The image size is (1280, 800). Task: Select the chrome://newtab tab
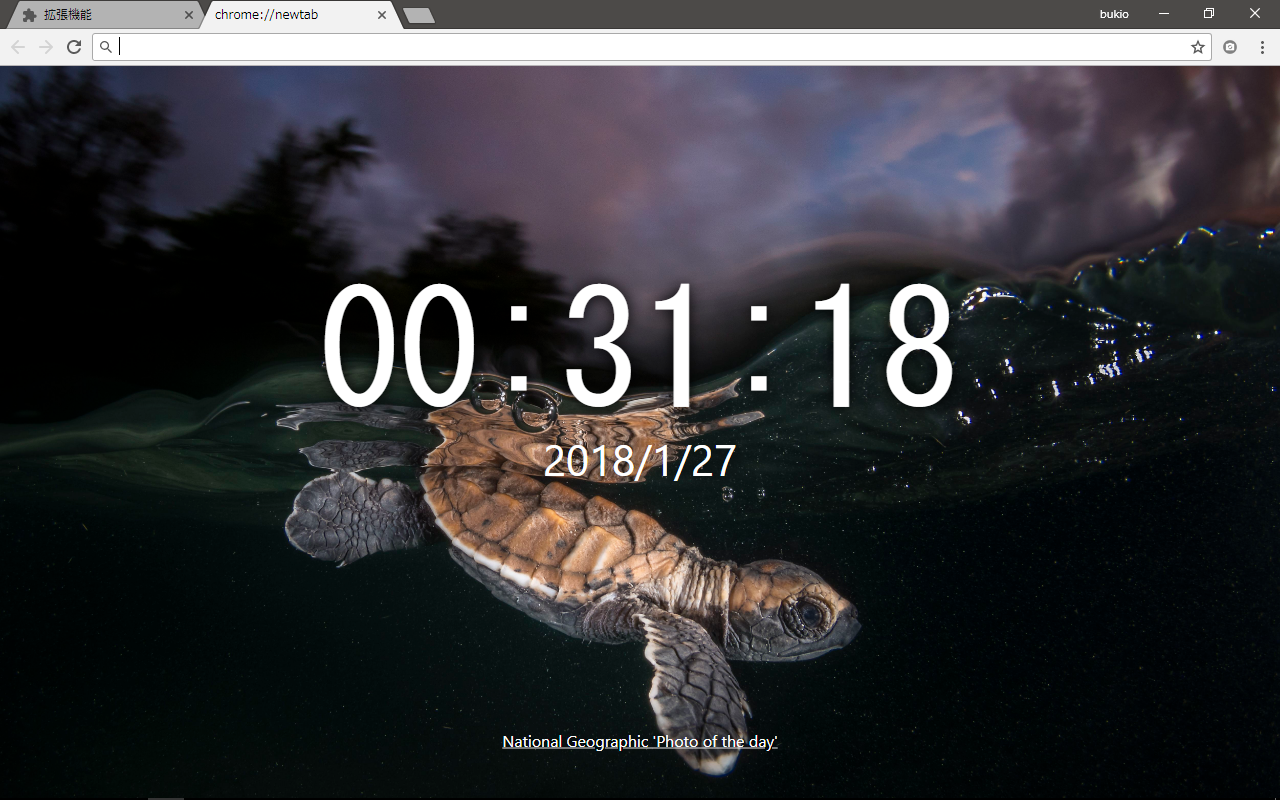click(x=270, y=15)
